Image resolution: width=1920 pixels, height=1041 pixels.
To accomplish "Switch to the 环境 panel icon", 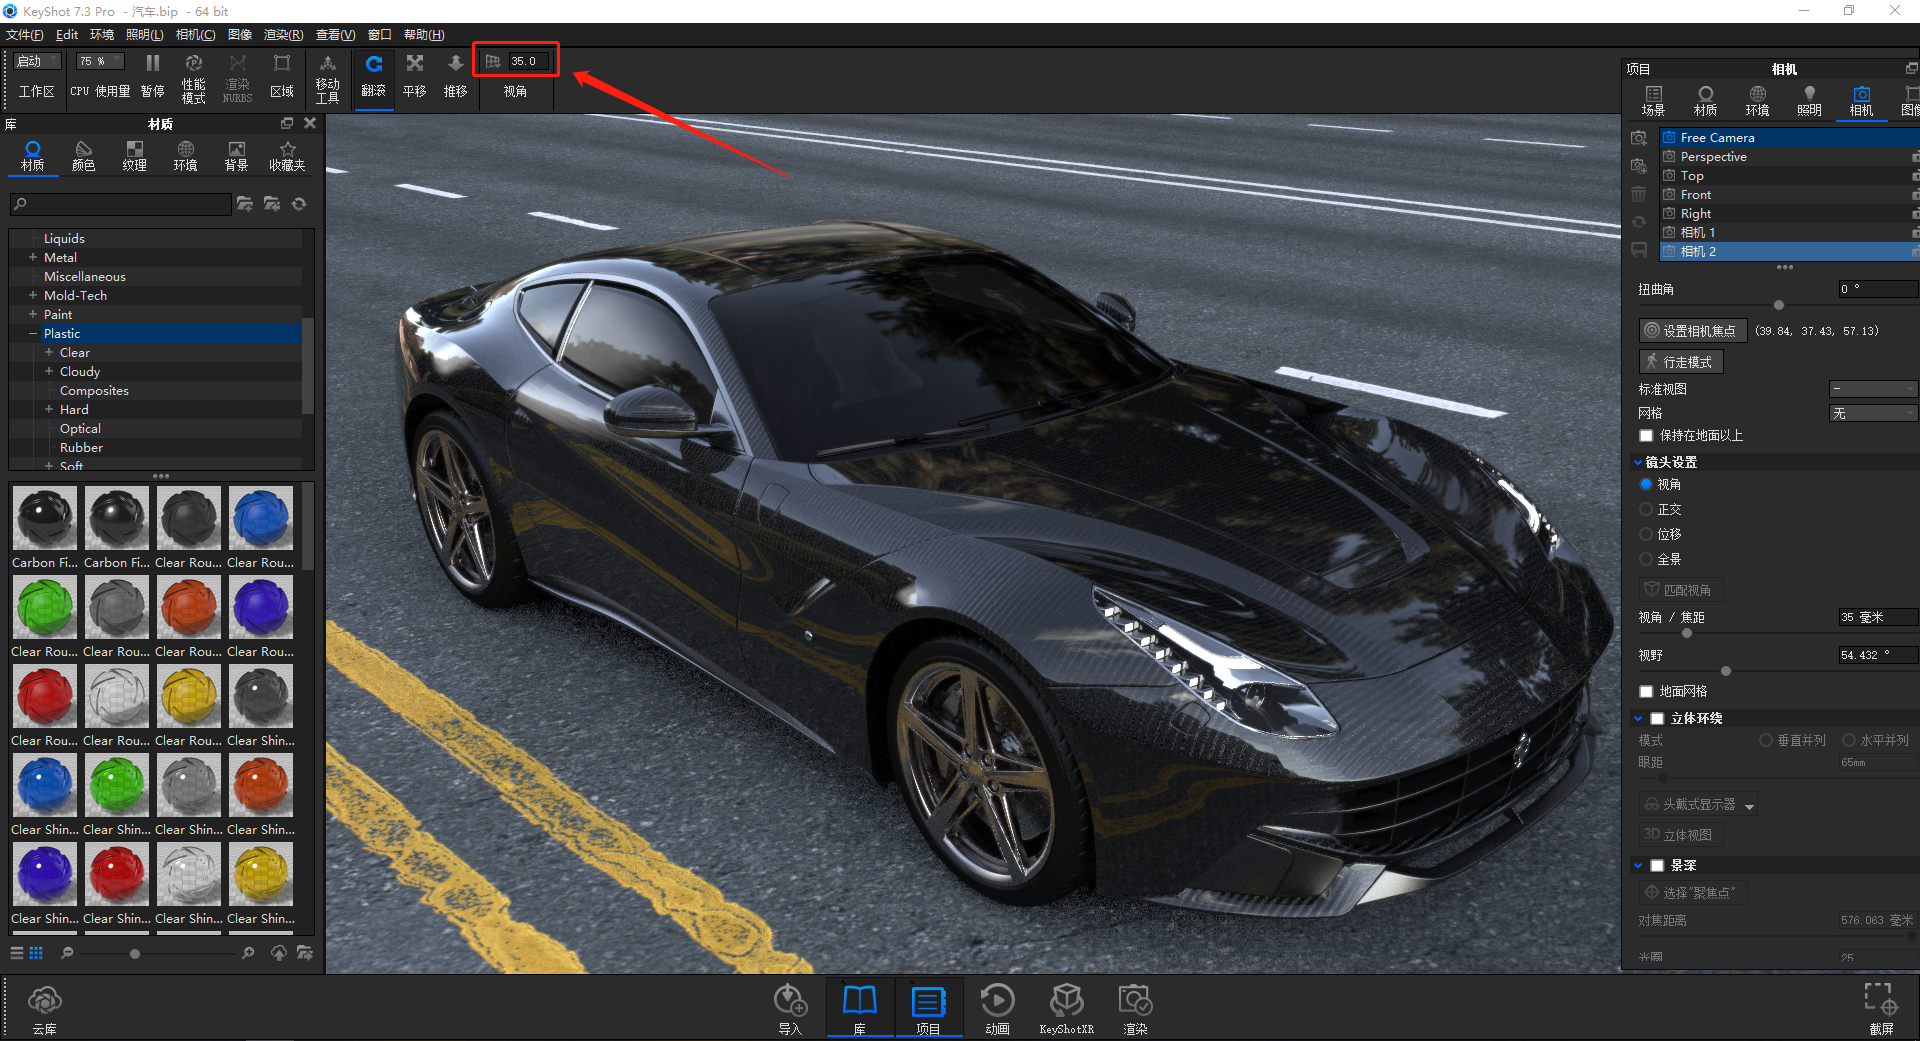I will [1757, 100].
